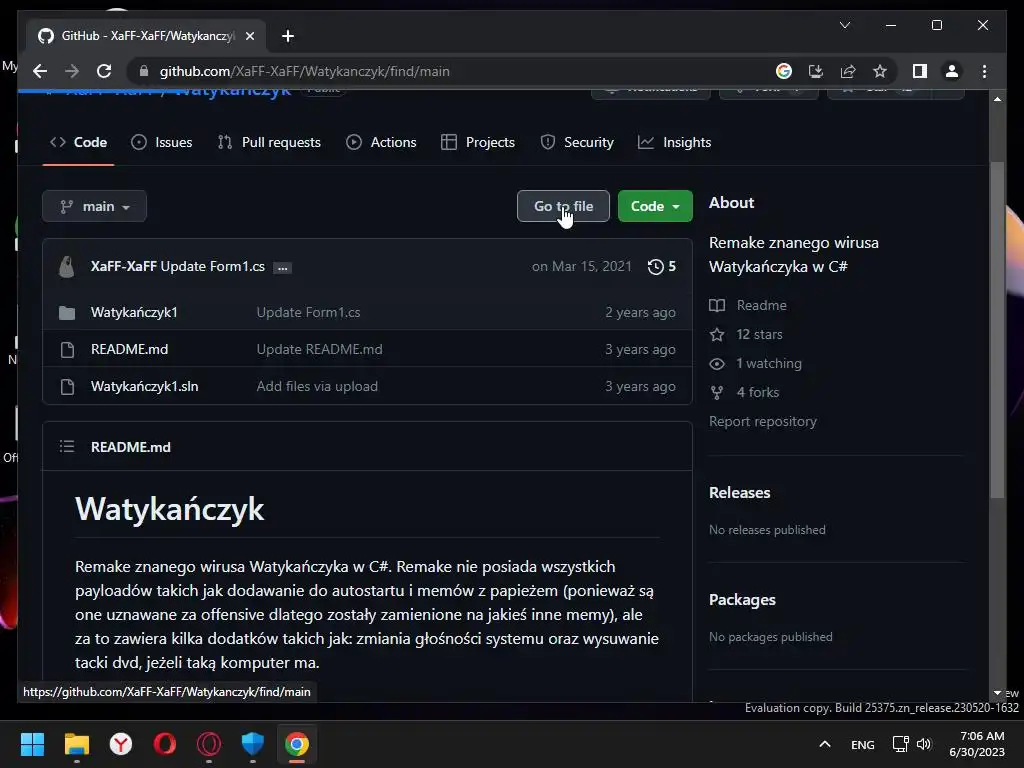Open volume control in tray
This screenshot has height=768, width=1024.
click(x=923, y=744)
